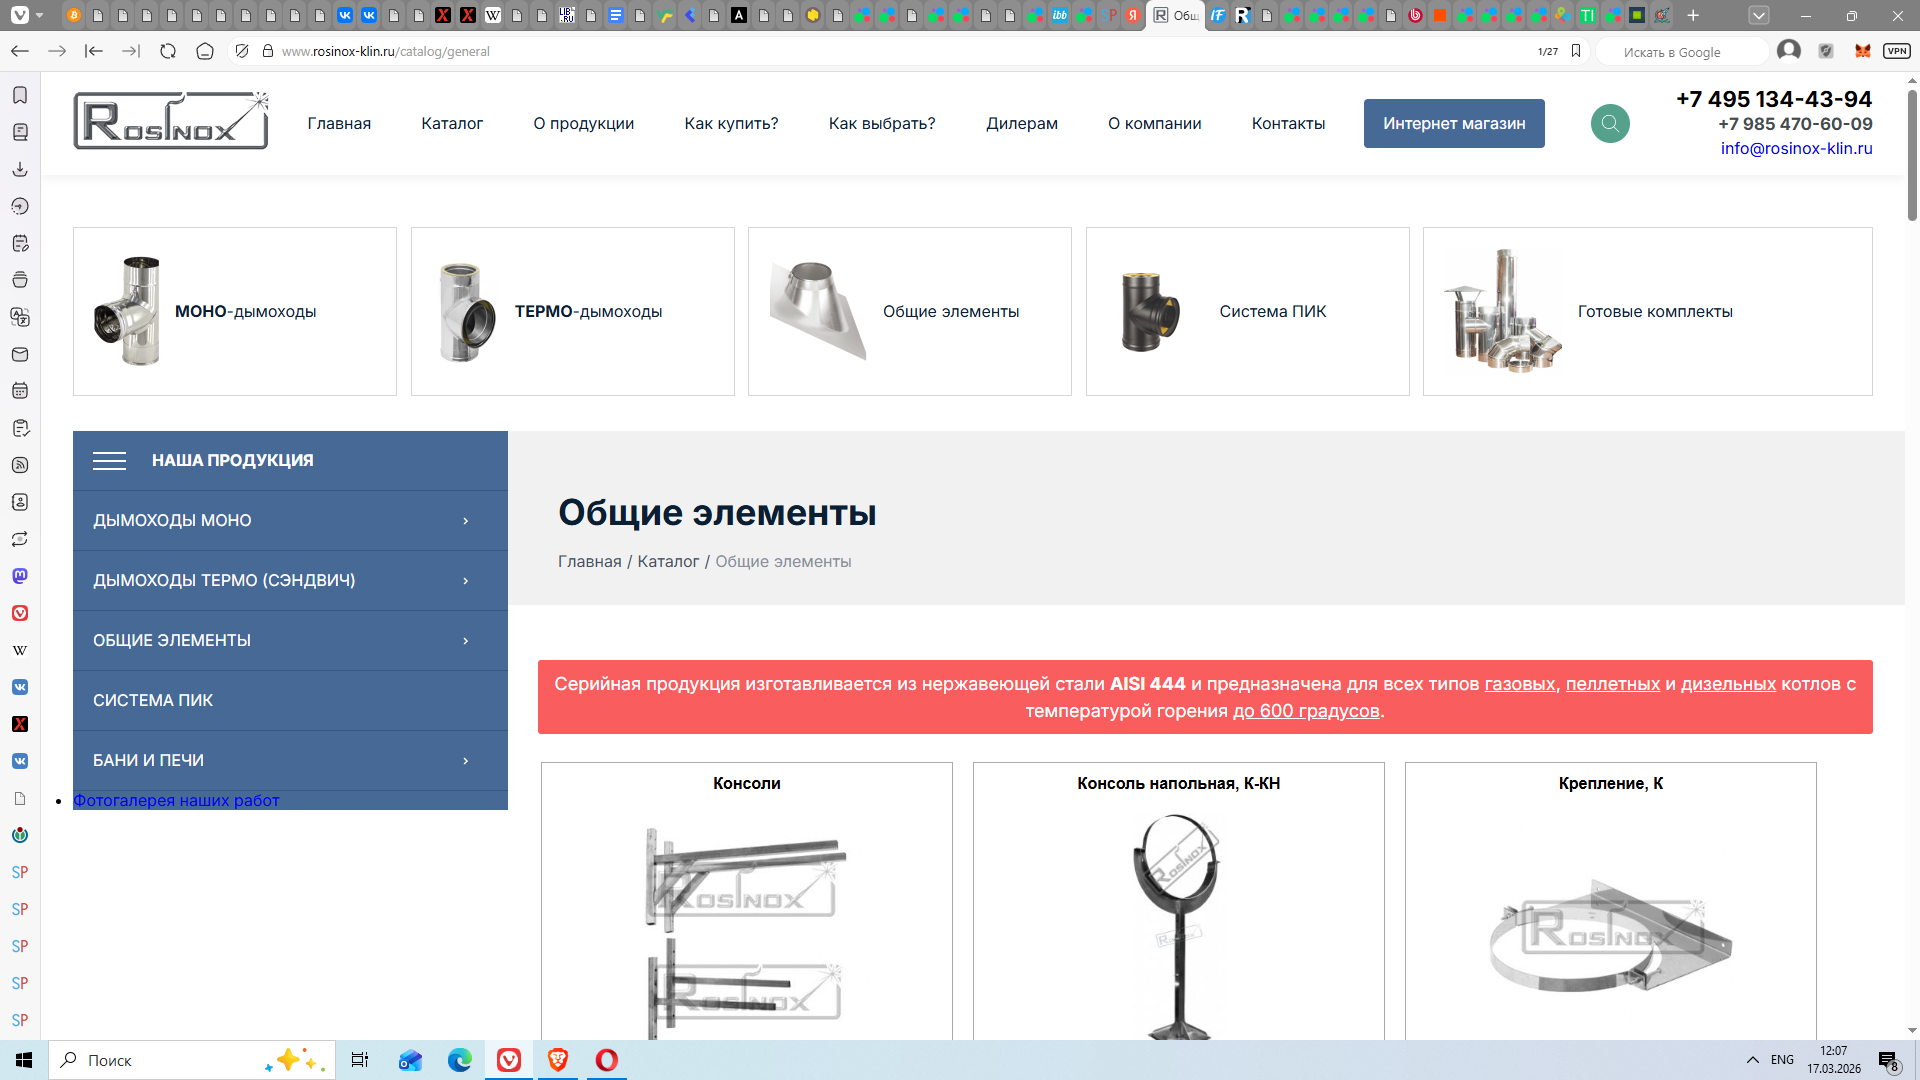Click the VPN icon in address bar
This screenshot has width=1920, height=1080.
click(x=1896, y=51)
